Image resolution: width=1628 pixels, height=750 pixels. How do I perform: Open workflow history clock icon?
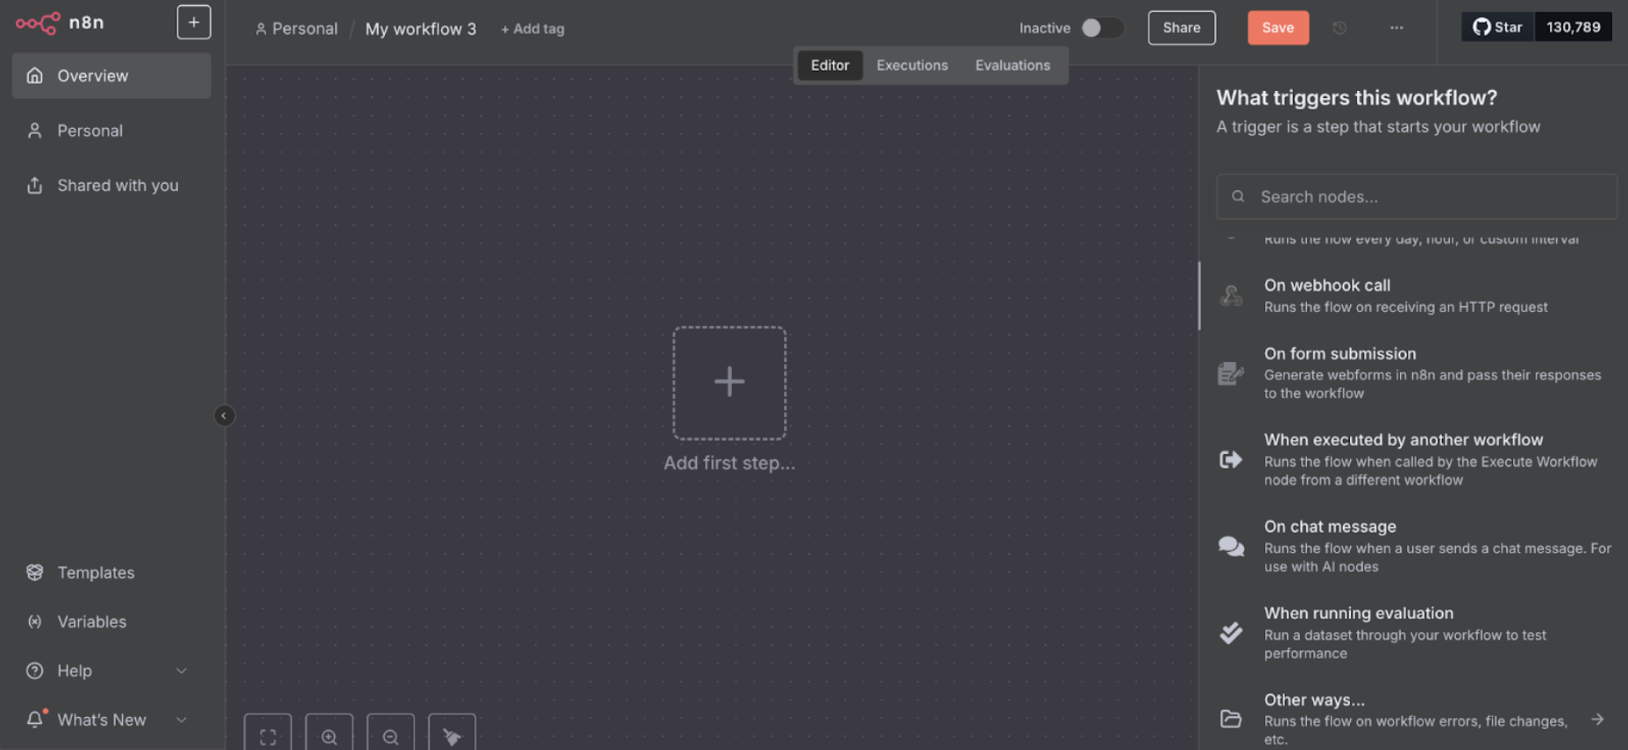click(1340, 28)
